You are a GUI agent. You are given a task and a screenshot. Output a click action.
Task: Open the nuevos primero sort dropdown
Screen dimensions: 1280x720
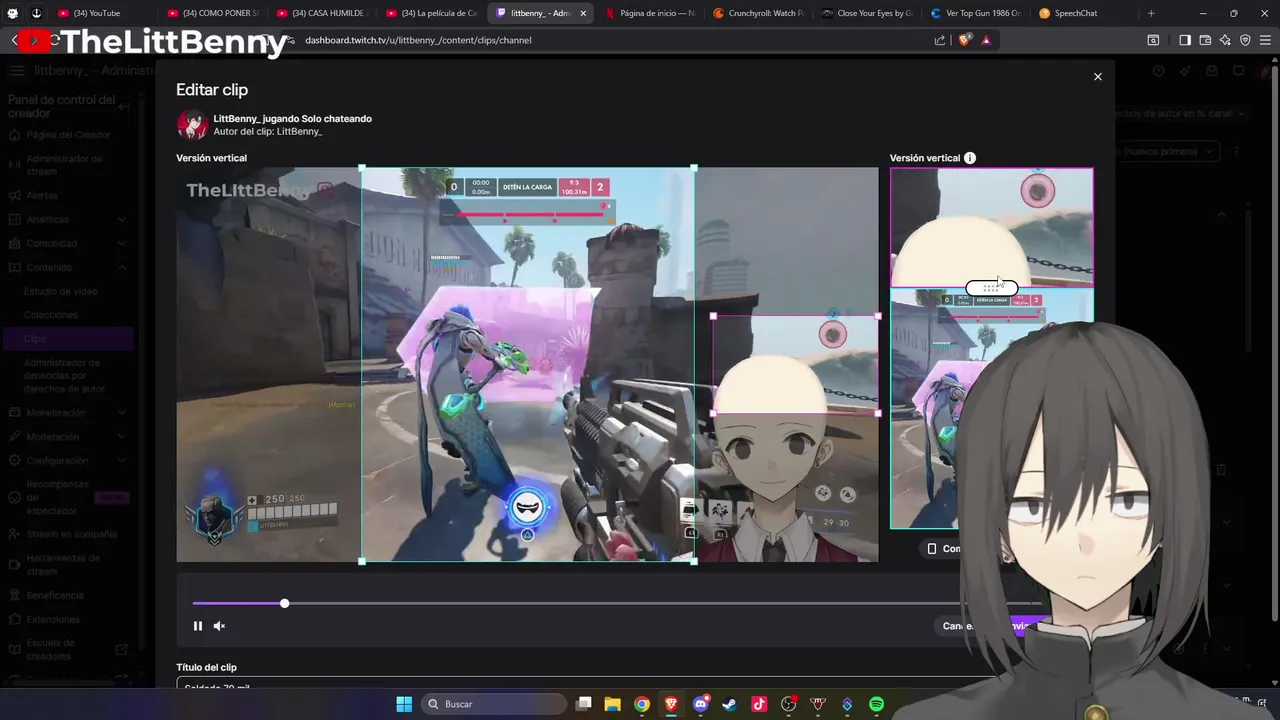coord(1168,151)
